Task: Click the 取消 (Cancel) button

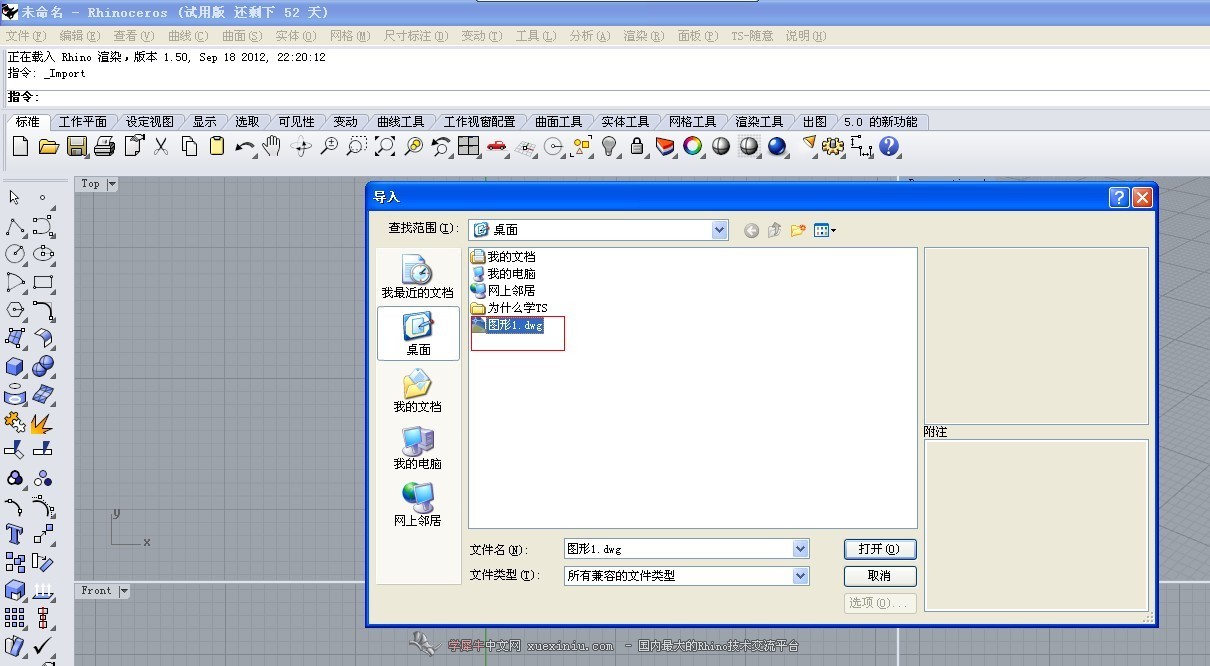Action: (x=880, y=576)
